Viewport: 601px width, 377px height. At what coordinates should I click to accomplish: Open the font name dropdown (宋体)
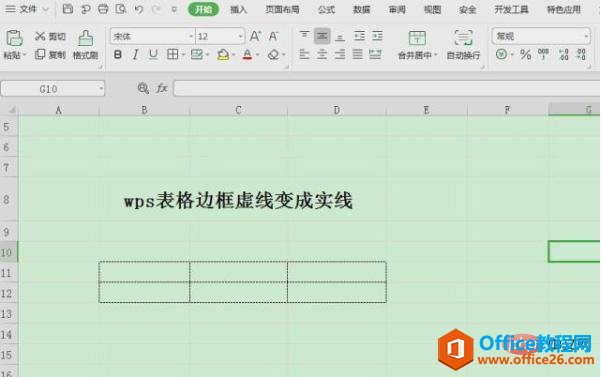[191, 36]
